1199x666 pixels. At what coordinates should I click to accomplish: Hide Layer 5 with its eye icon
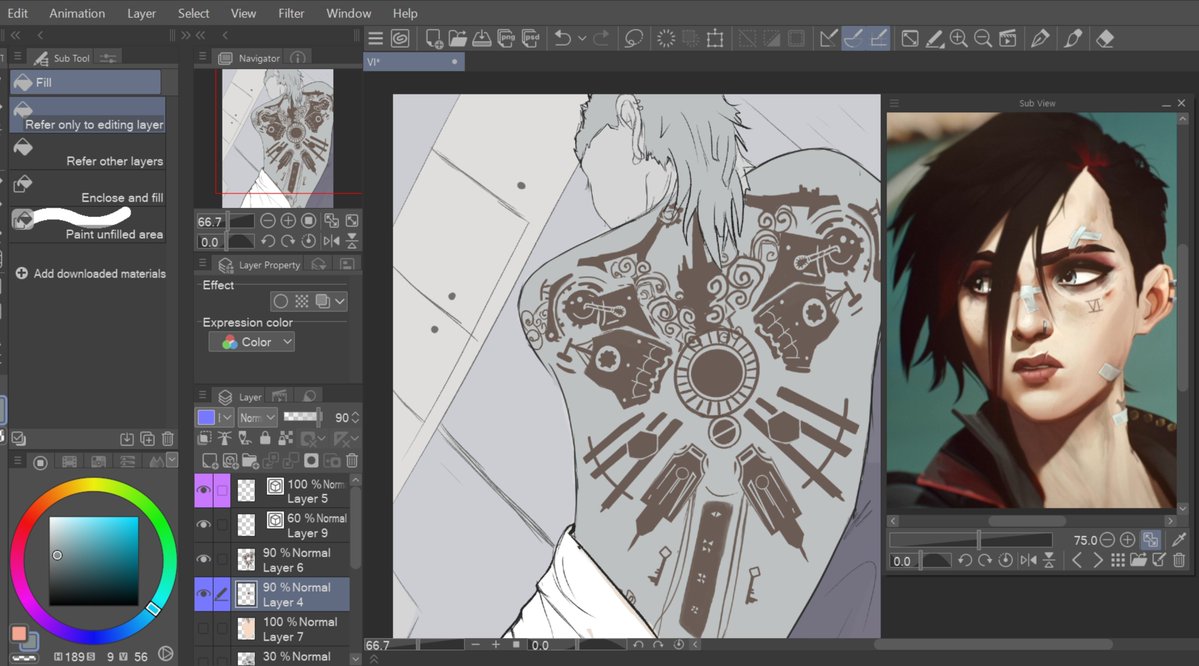(203, 490)
